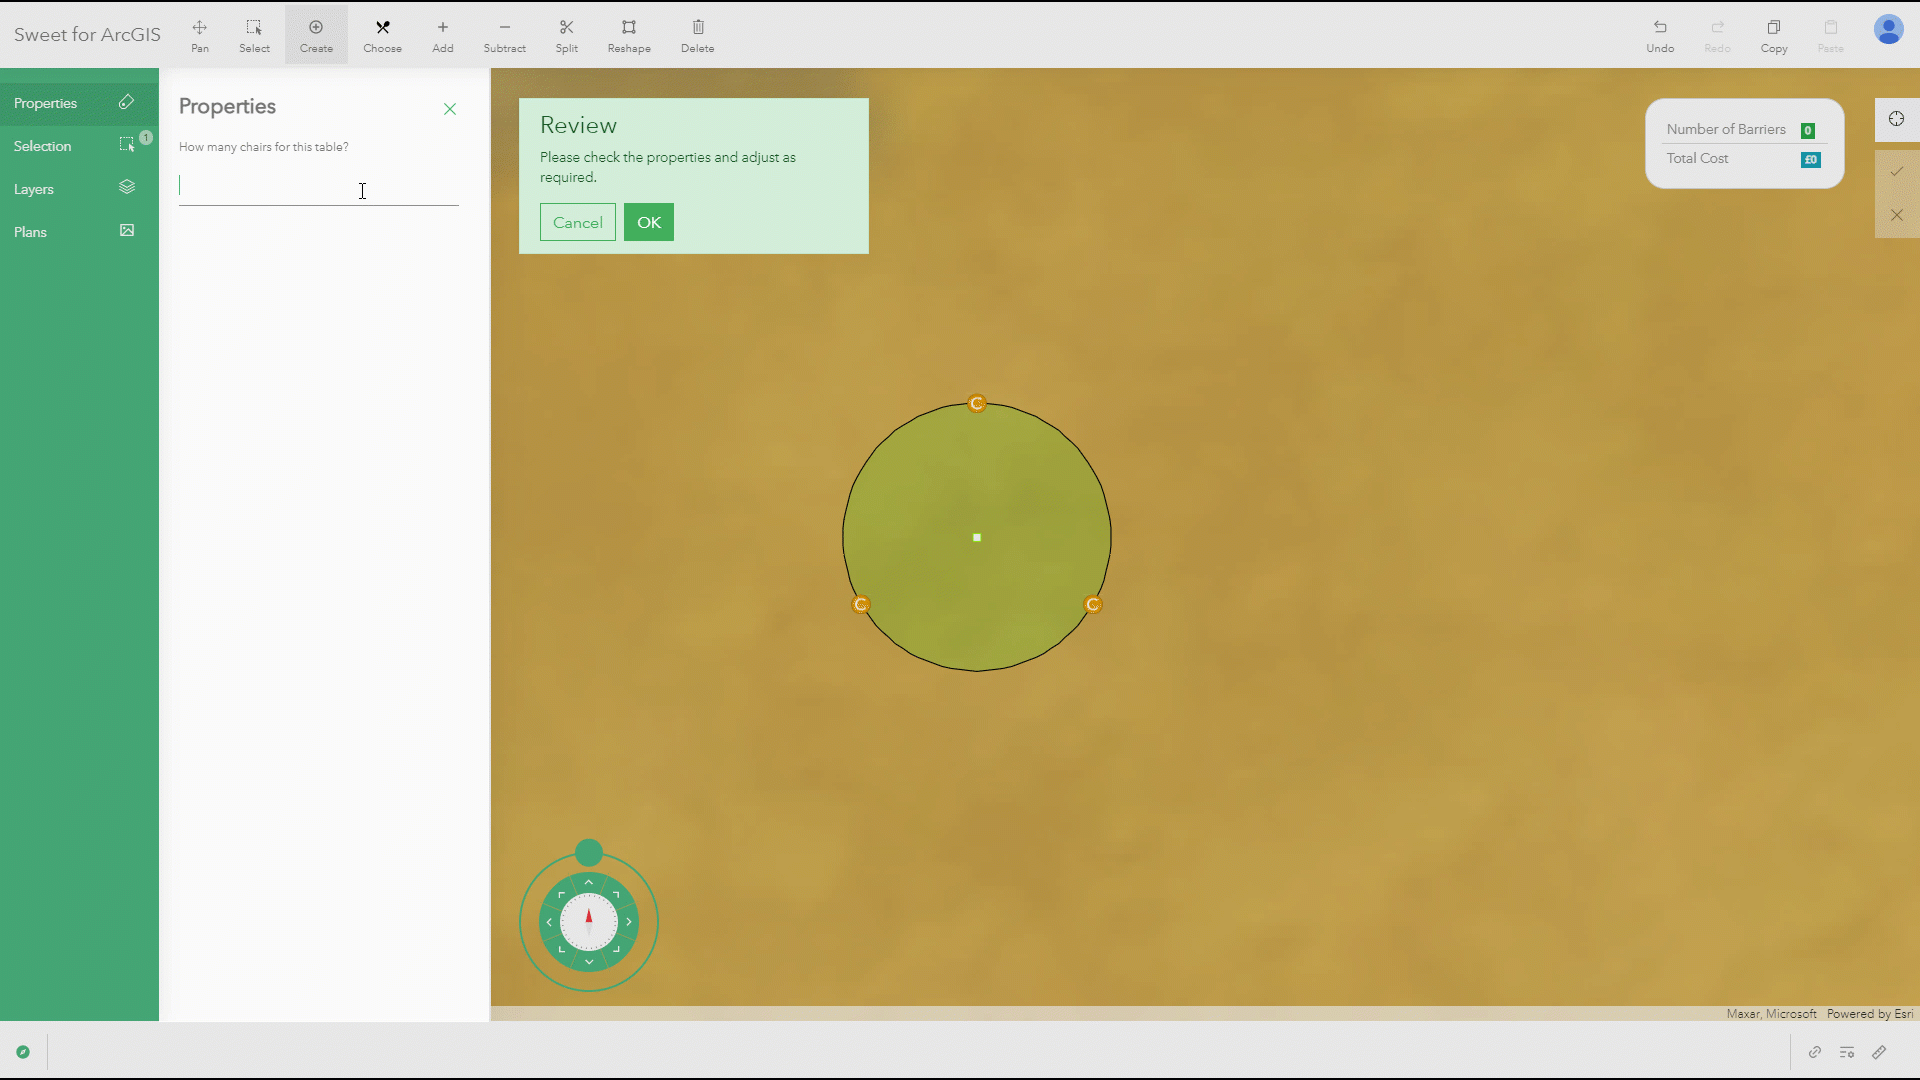Select the Pan tool
This screenshot has width=1920, height=1080.
tap(200, 34)
